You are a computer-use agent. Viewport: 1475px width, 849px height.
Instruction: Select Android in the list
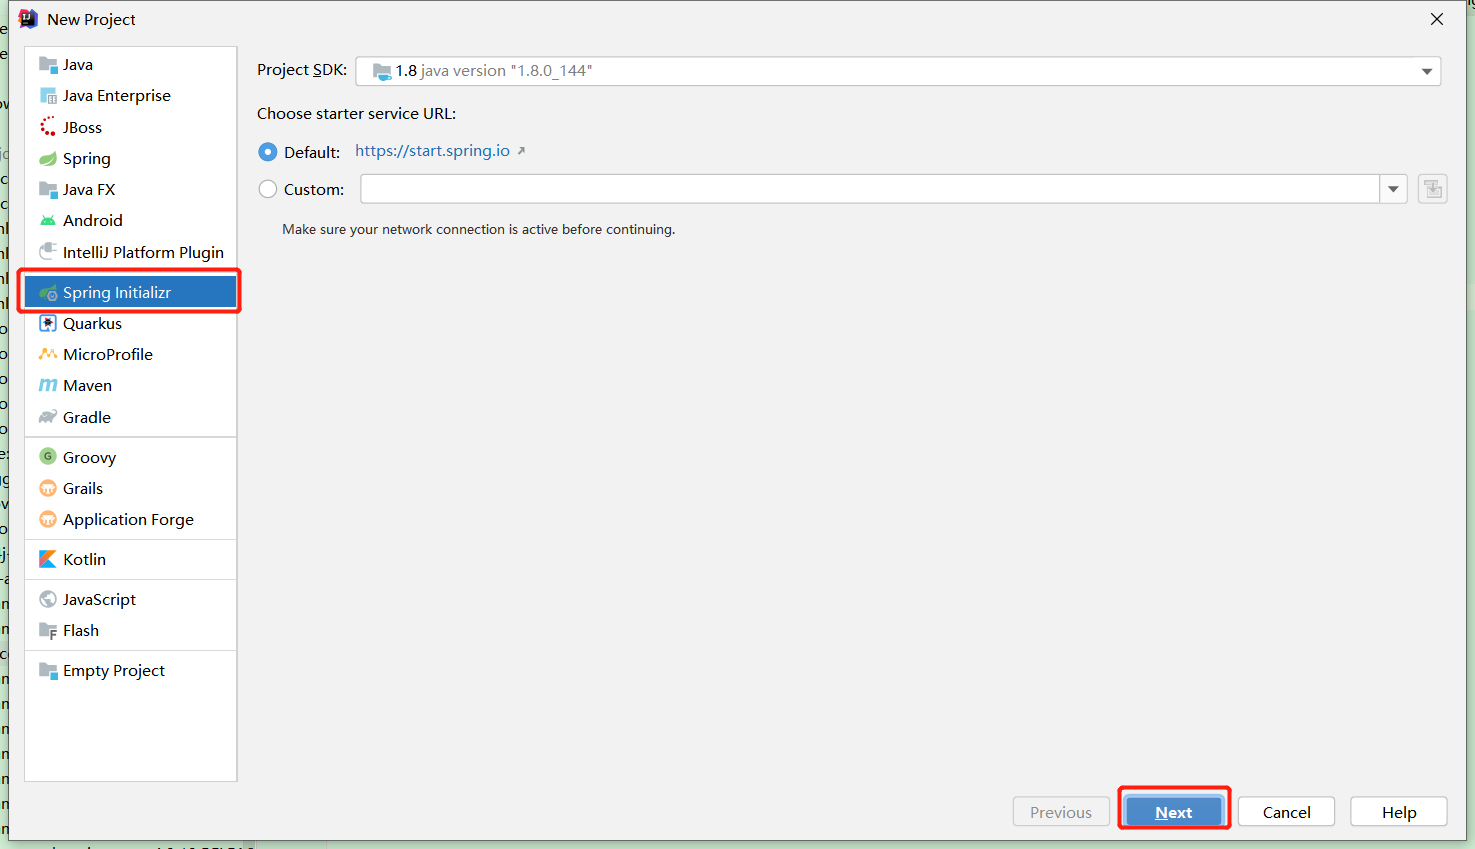click(x=131, y=221)
